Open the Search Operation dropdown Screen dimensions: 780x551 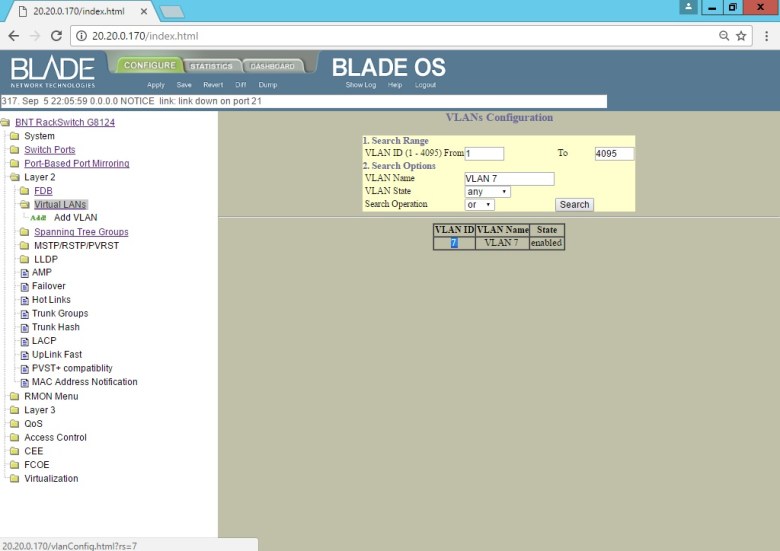click(x=480, y=204)
